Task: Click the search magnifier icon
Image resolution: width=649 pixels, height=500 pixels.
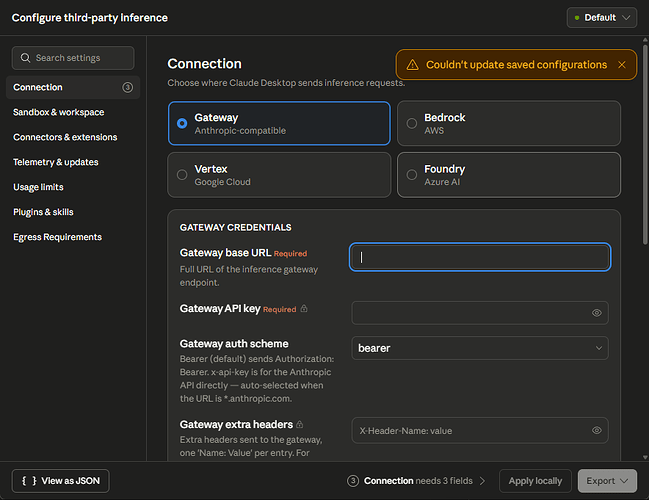Action: tap(25, 58)
